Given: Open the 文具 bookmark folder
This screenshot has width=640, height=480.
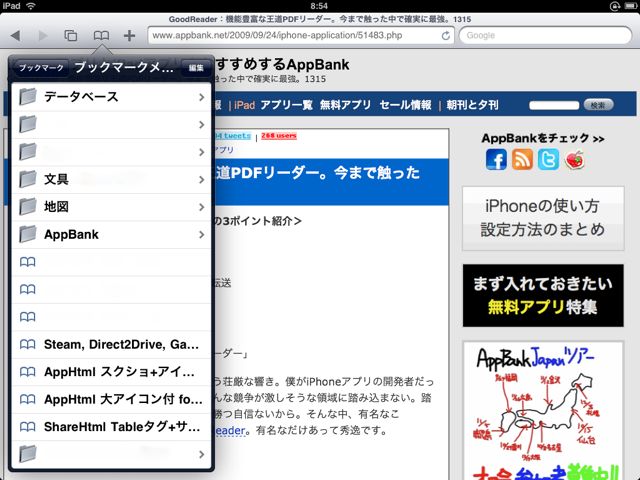Looking at the screenshot, I should click(x=111, y=179).
